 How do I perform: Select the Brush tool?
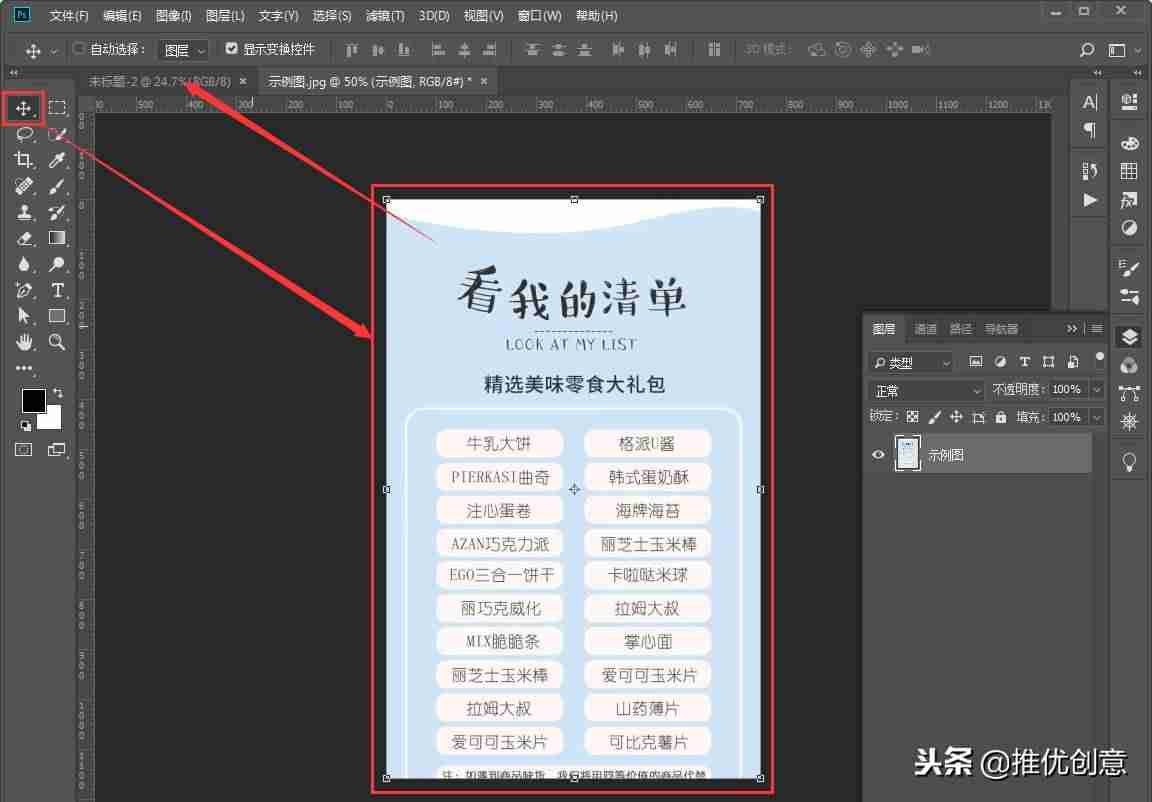[x=57, y=186]
